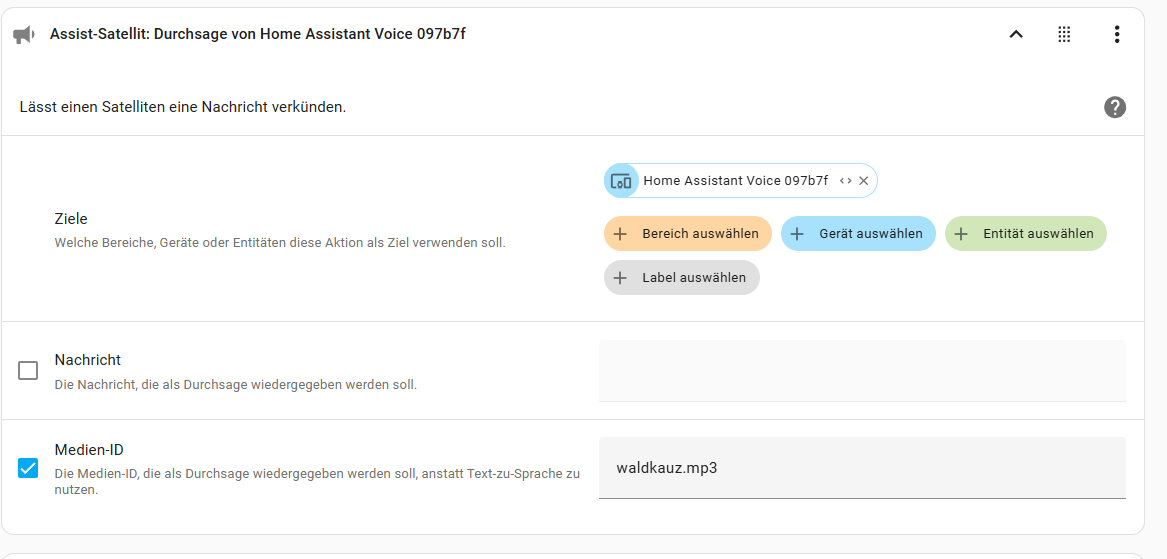Click the device icon on the target chip

coord(621,181)
